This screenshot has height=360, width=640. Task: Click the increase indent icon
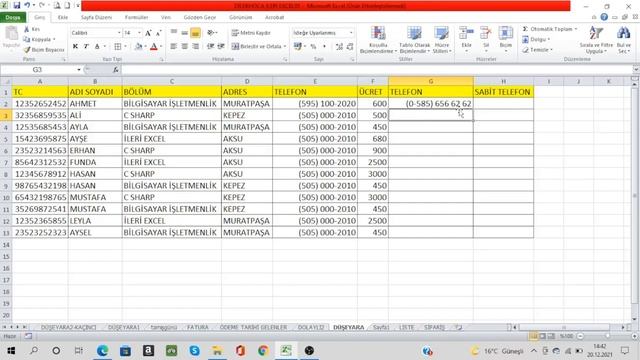click(x=221, y=47)
